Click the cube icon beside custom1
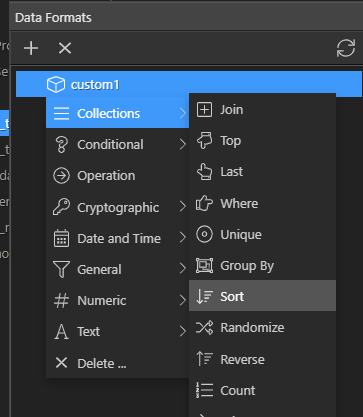This screenshot has height=417, width=363. pos(56,84)
